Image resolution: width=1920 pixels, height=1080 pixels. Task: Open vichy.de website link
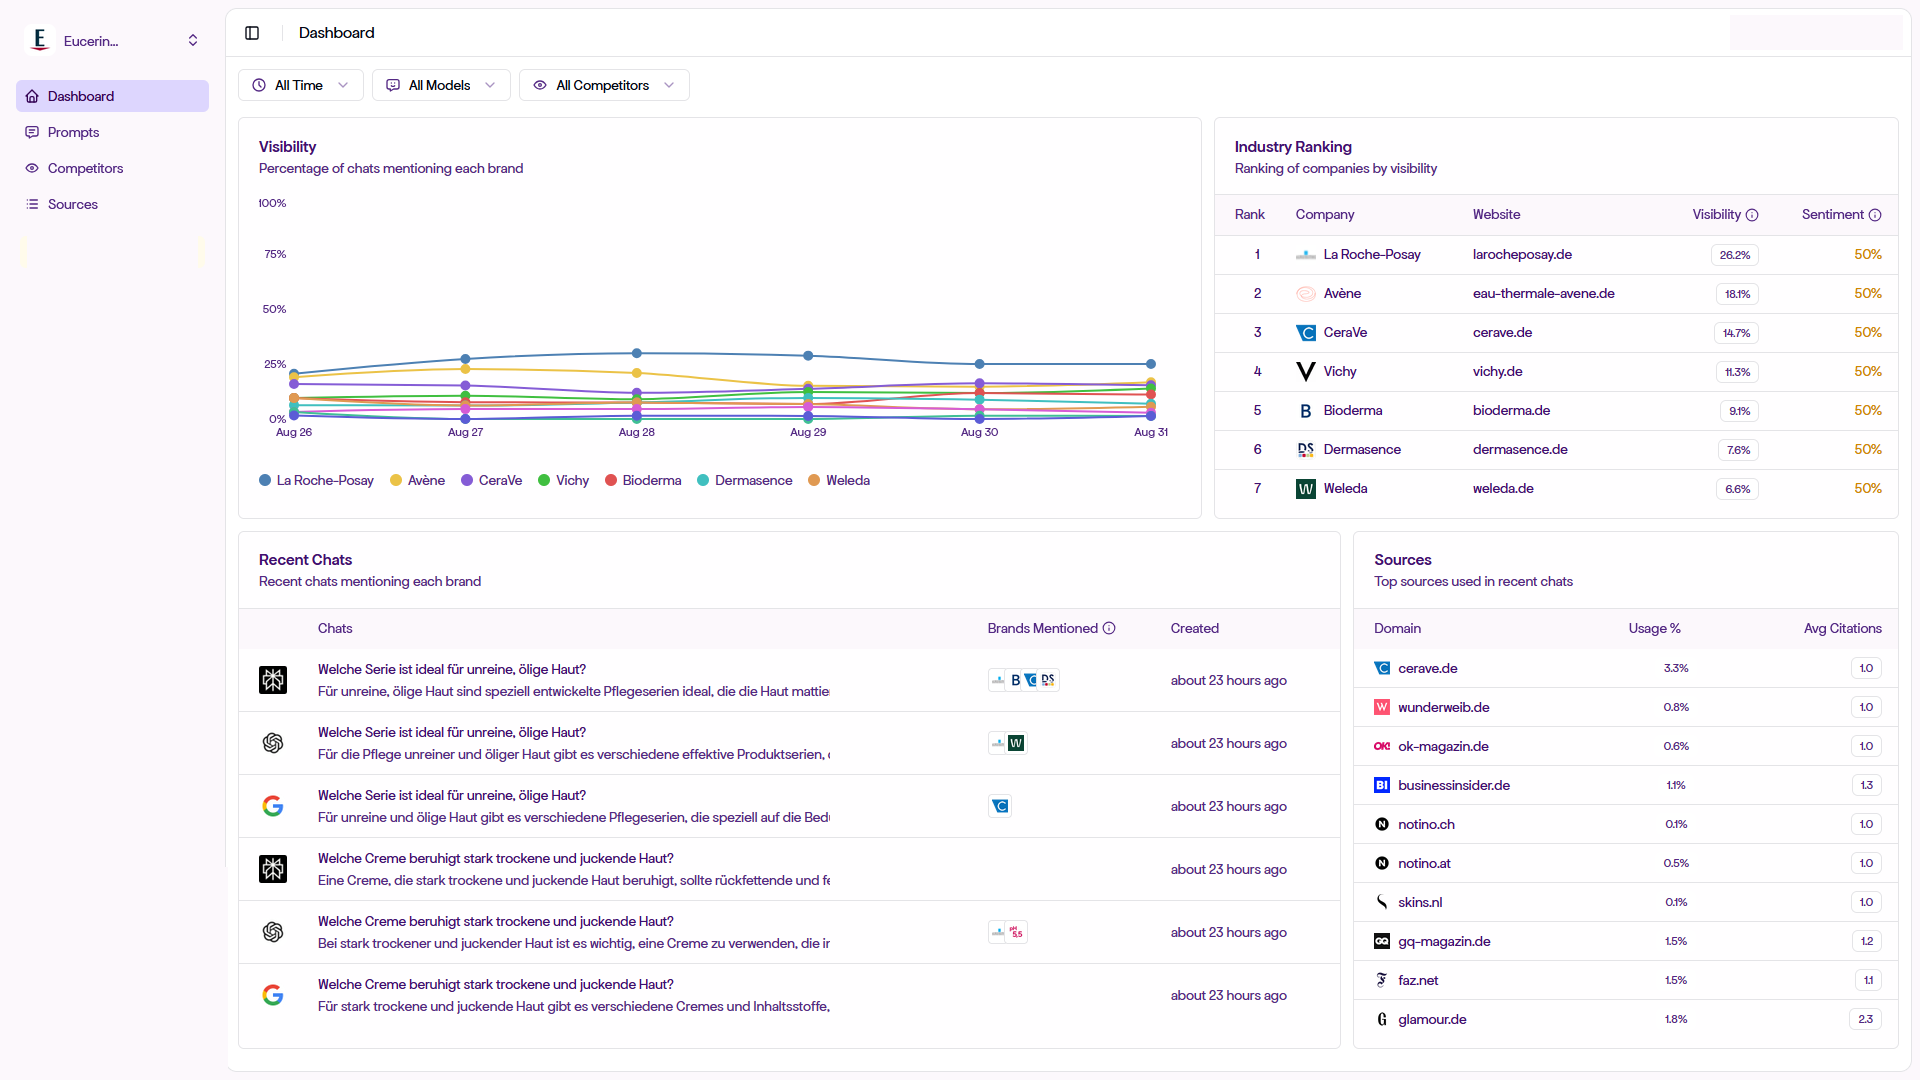click(1497, 372)
